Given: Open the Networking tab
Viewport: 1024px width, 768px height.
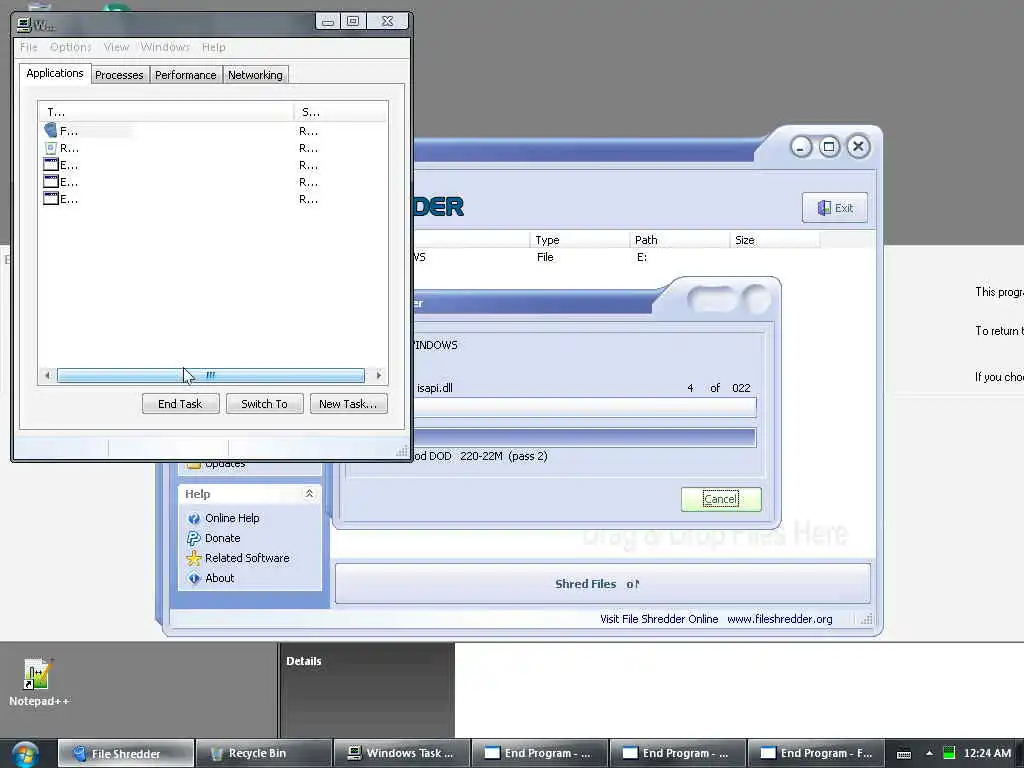Looking at the screenshot, I should point(255,75).
